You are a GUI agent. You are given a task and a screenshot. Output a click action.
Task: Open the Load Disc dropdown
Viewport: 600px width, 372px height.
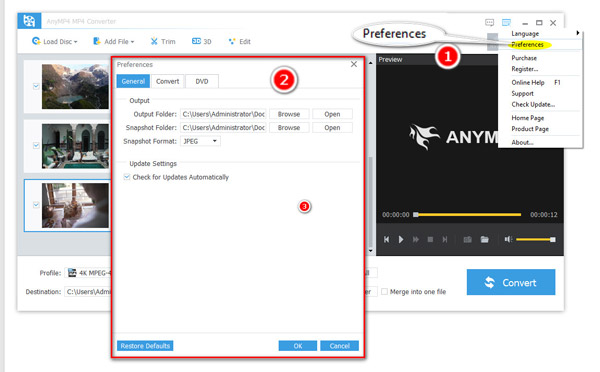click(x=54, y=41)
